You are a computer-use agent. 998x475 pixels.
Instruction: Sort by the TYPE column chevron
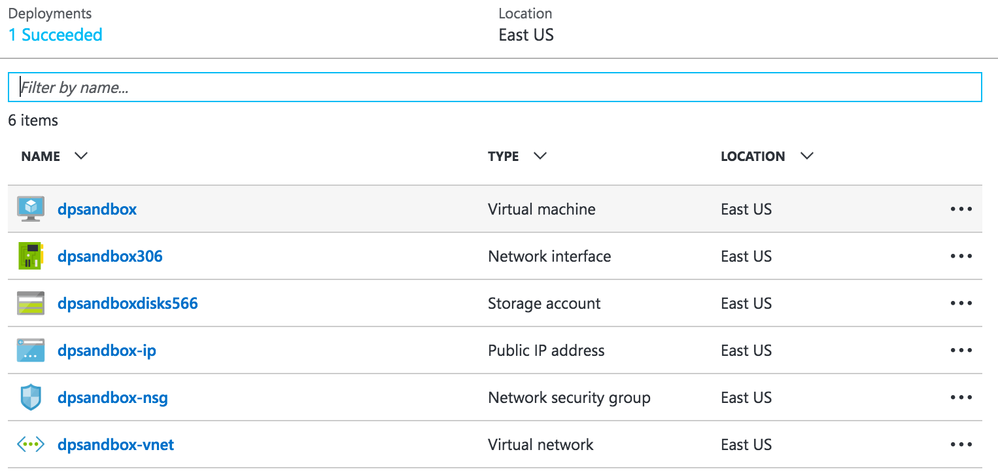pos(540,156)
